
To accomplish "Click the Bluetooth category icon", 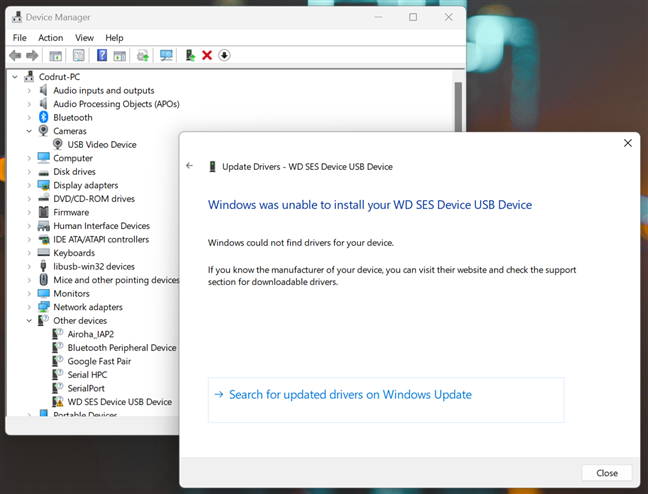I will (44, 117).
